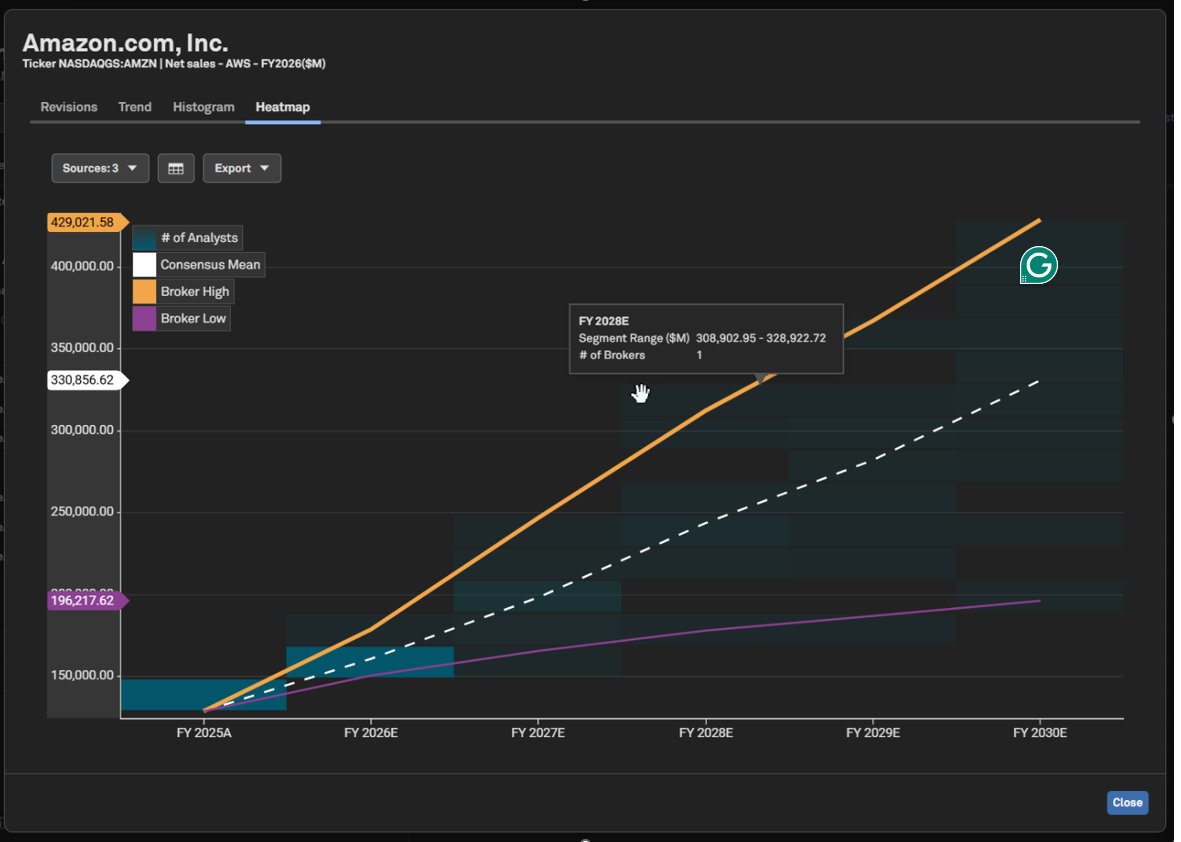Click the purple Broker Low color swatch
The width and height of the screenshot is (1181, 842).
click(x=145, y=319)
